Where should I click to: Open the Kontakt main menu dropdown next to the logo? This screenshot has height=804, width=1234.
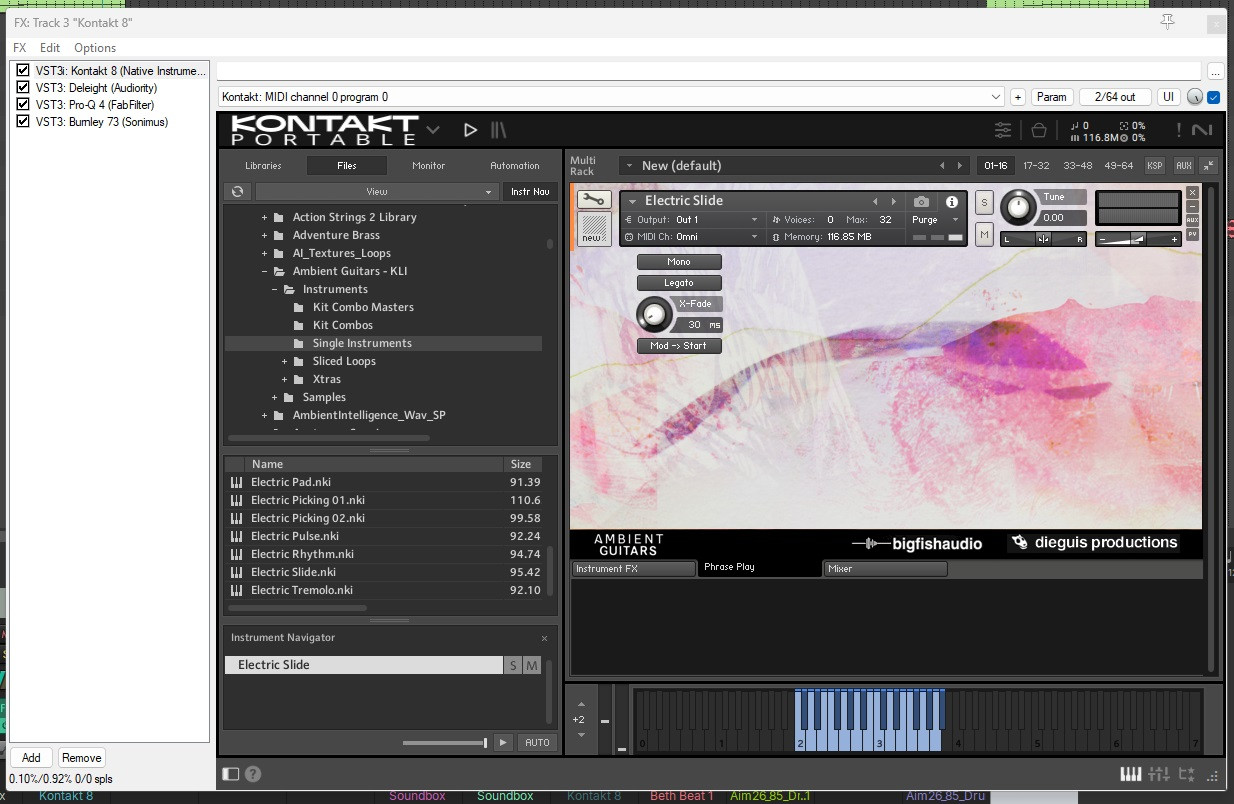(x=433, y=130)
